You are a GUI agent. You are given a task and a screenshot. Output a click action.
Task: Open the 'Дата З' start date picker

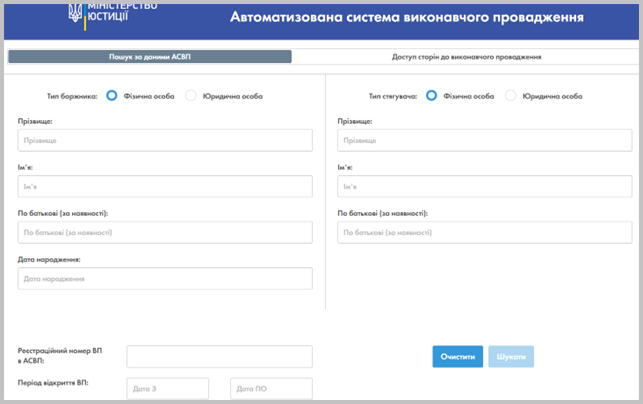tap(167, 388)
